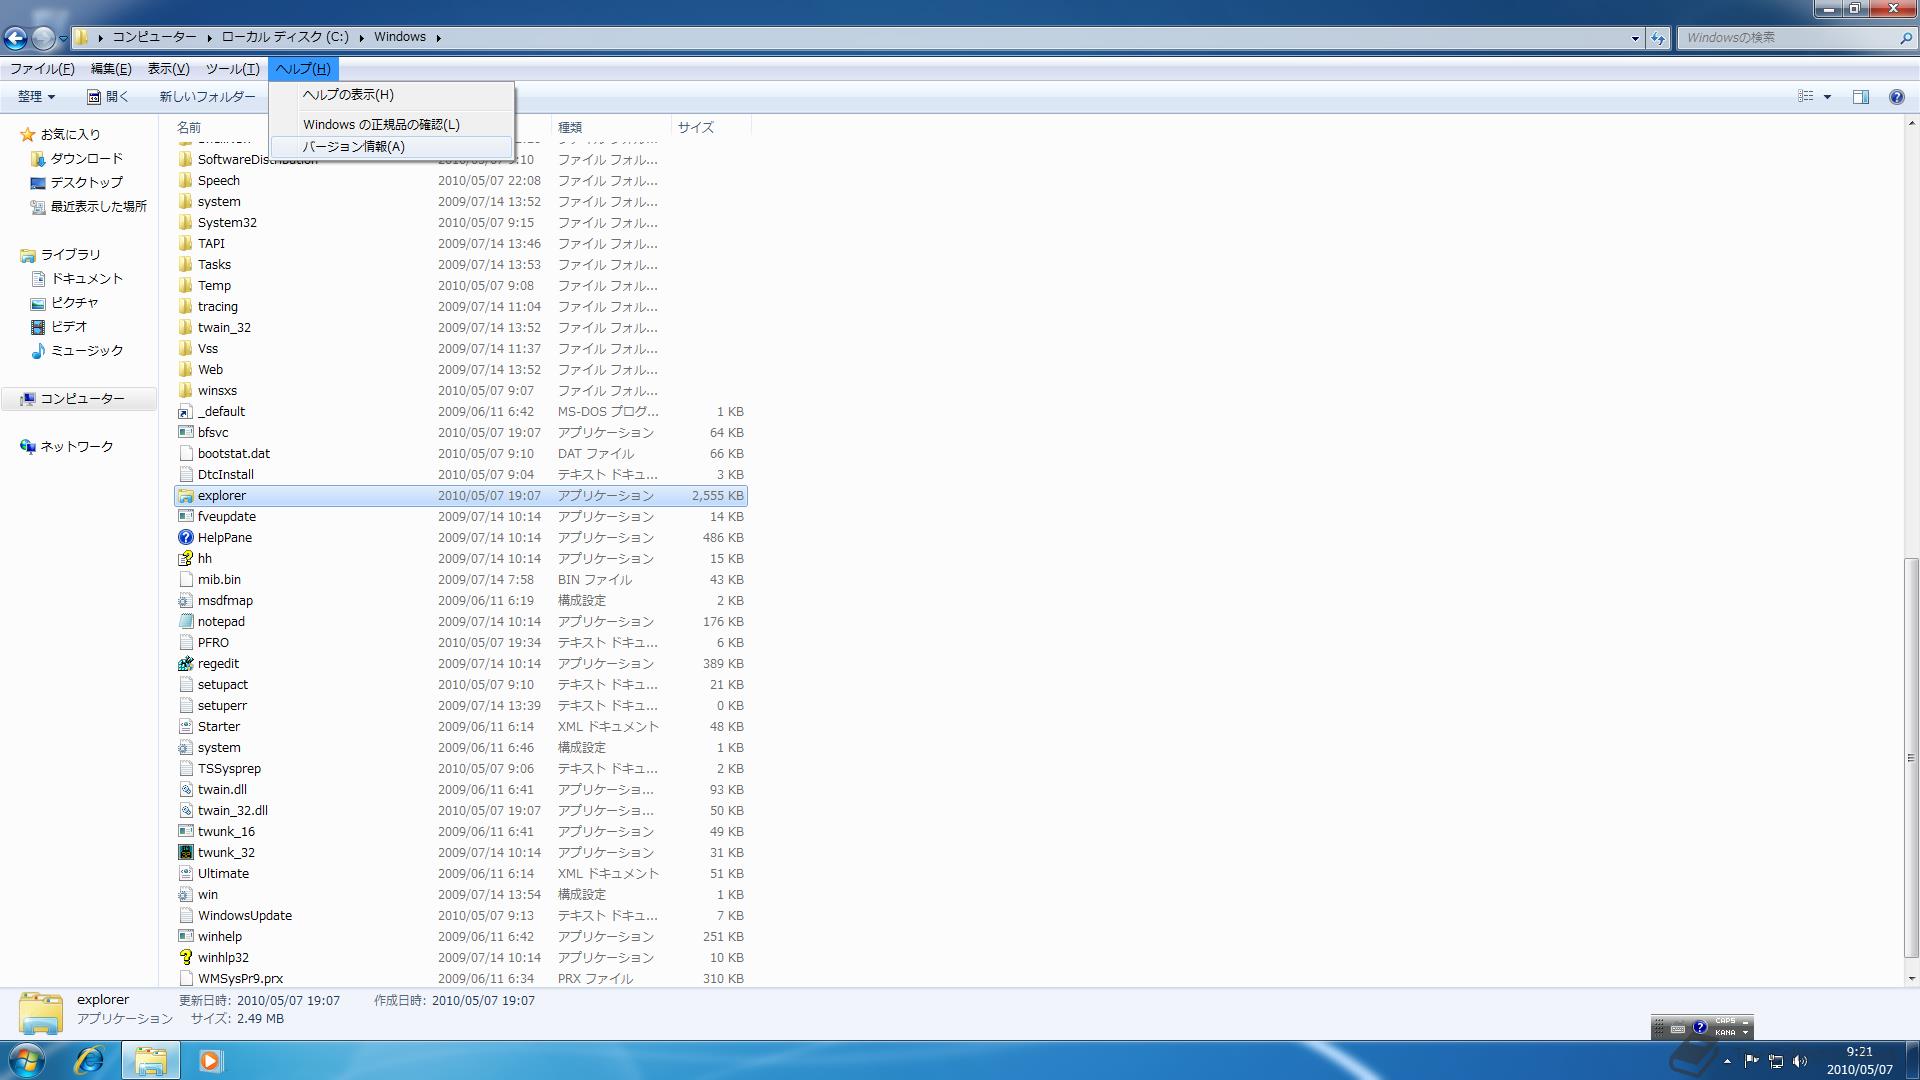Screen dimensions: 1920x1080
Task: Open the ツール(T) menu
Action: click(x=232, y=69)
